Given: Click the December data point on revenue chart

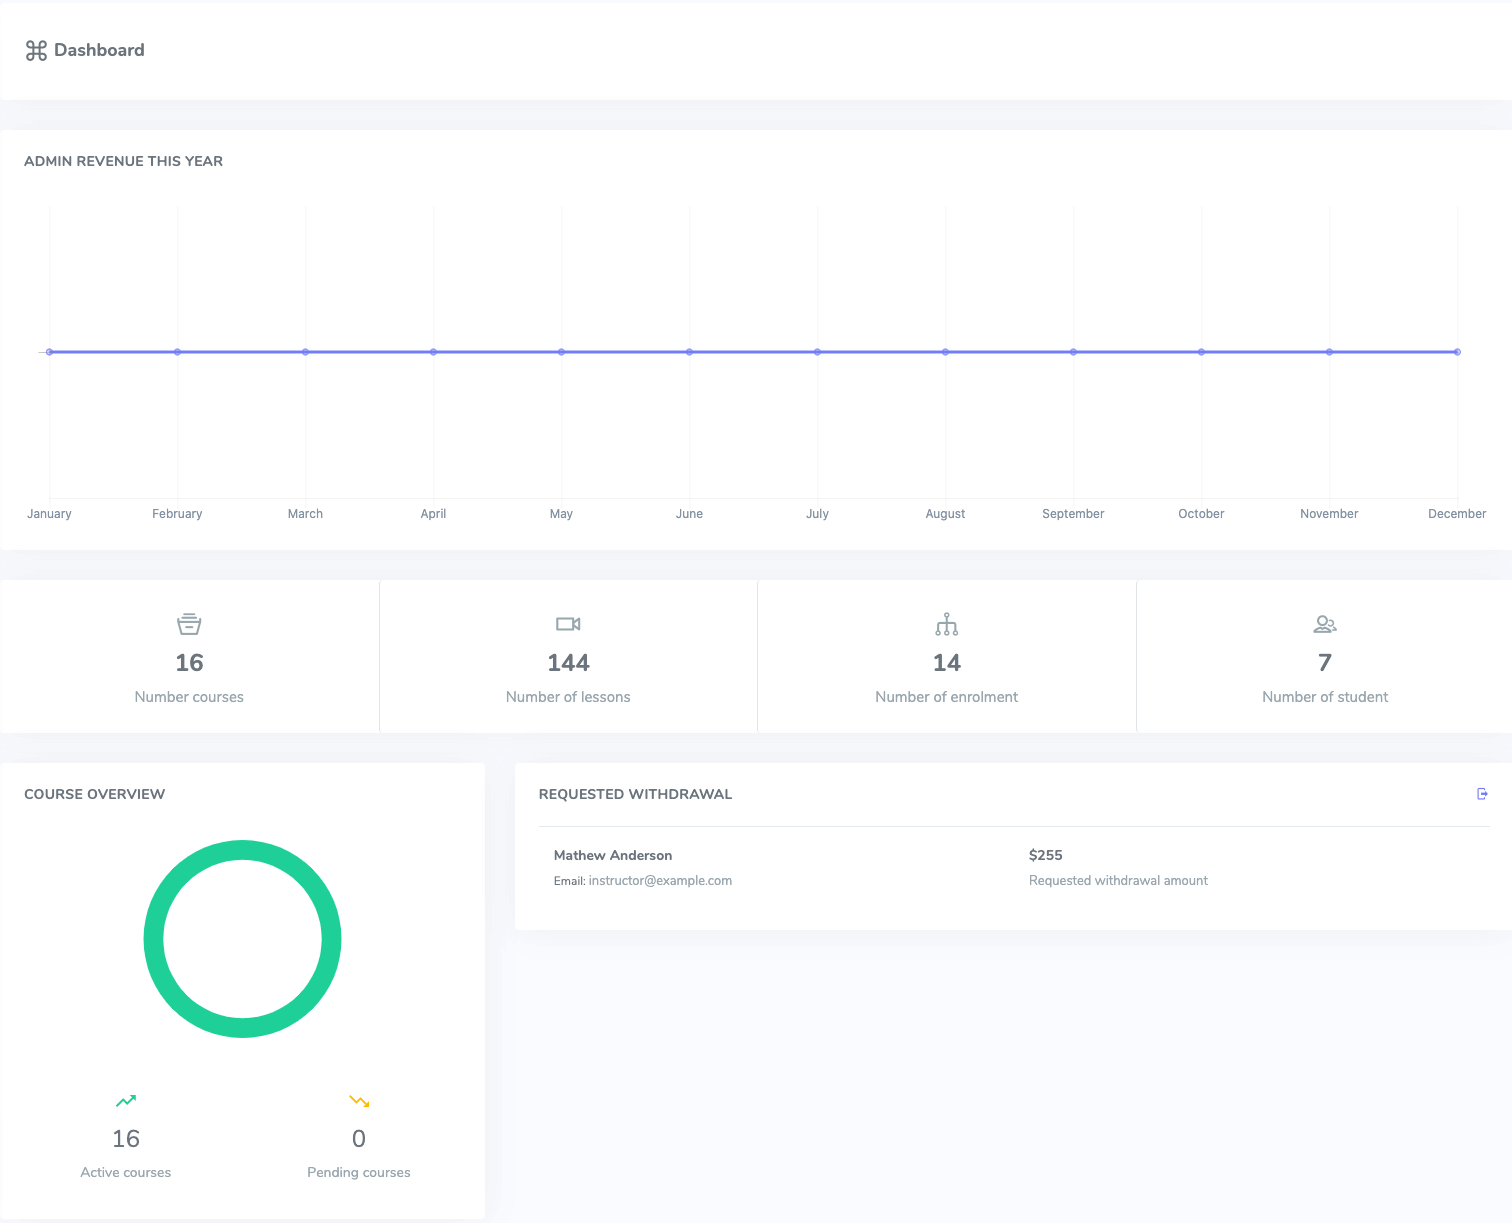Looking at the screenshot, I should pos(1457,352).
